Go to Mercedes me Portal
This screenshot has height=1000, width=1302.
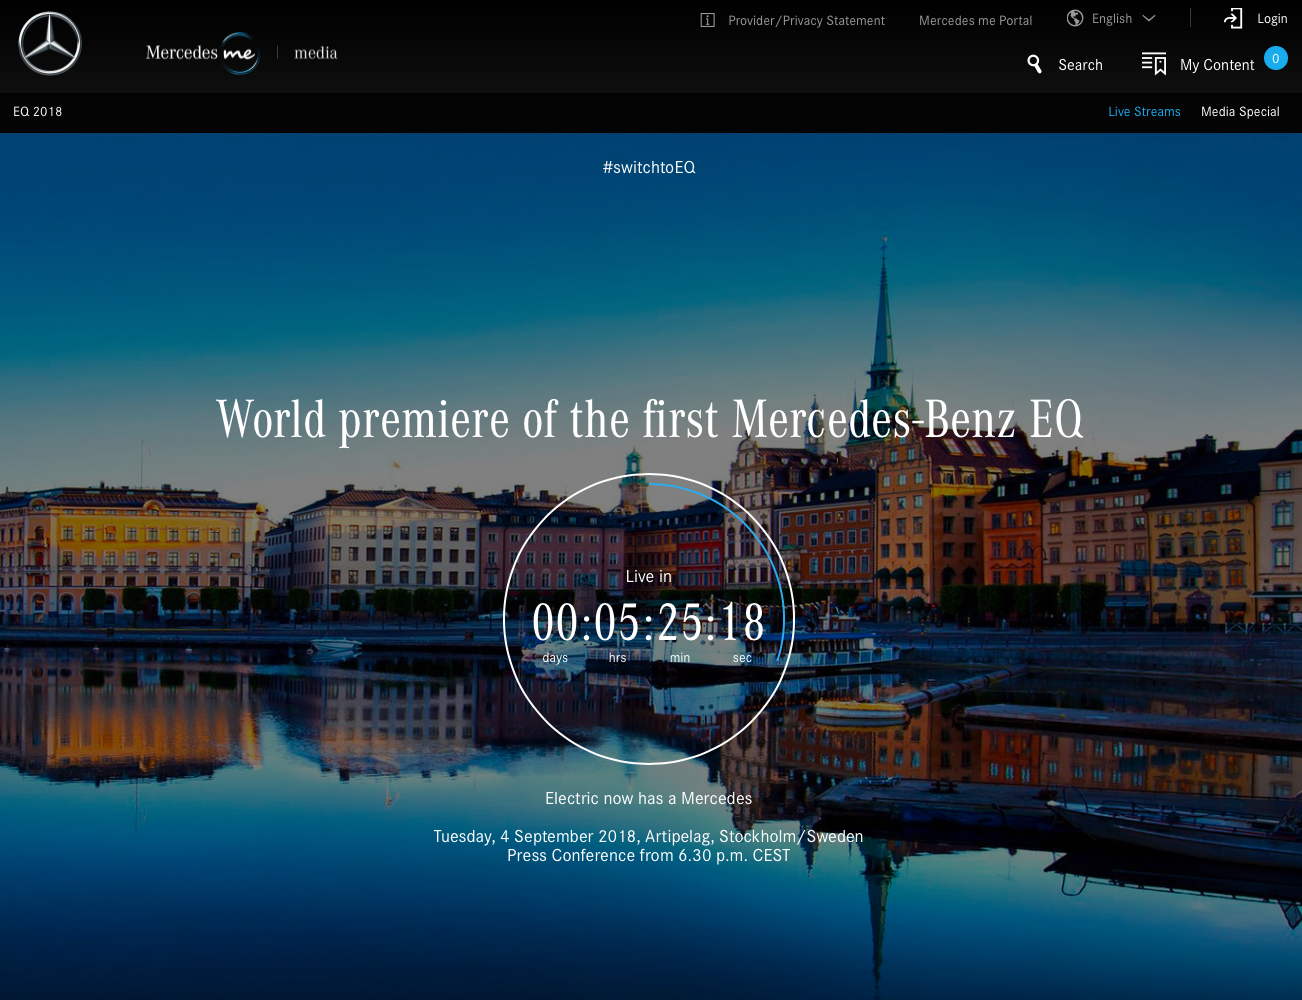click(x=975, y=20)
